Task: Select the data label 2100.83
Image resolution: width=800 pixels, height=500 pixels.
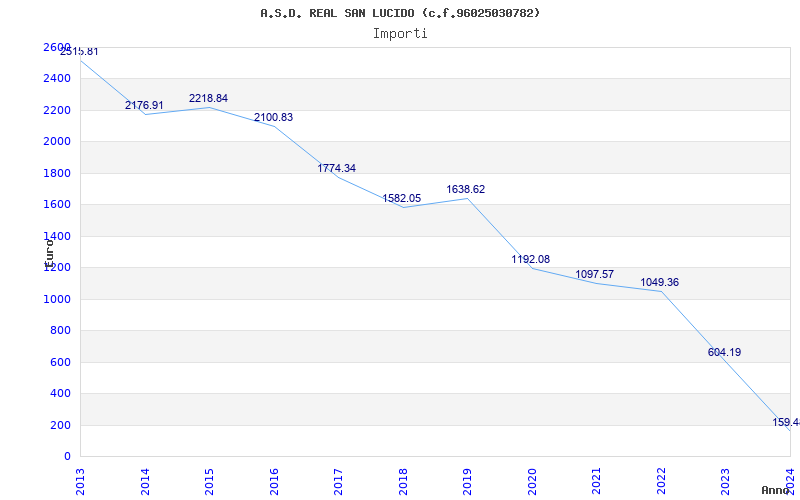Action: [273, 117]
